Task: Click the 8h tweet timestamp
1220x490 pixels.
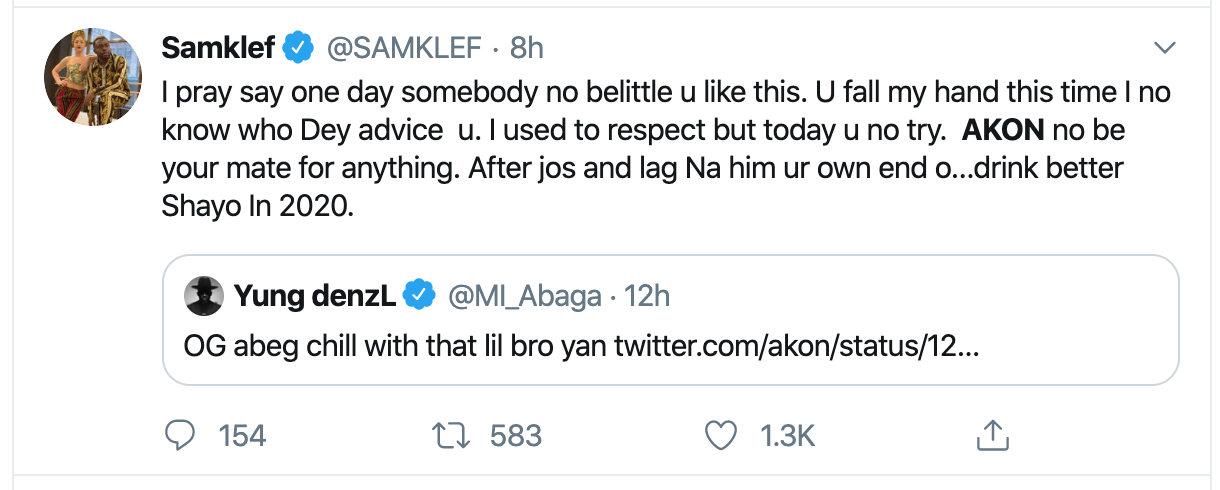Action: coord(526,48)
